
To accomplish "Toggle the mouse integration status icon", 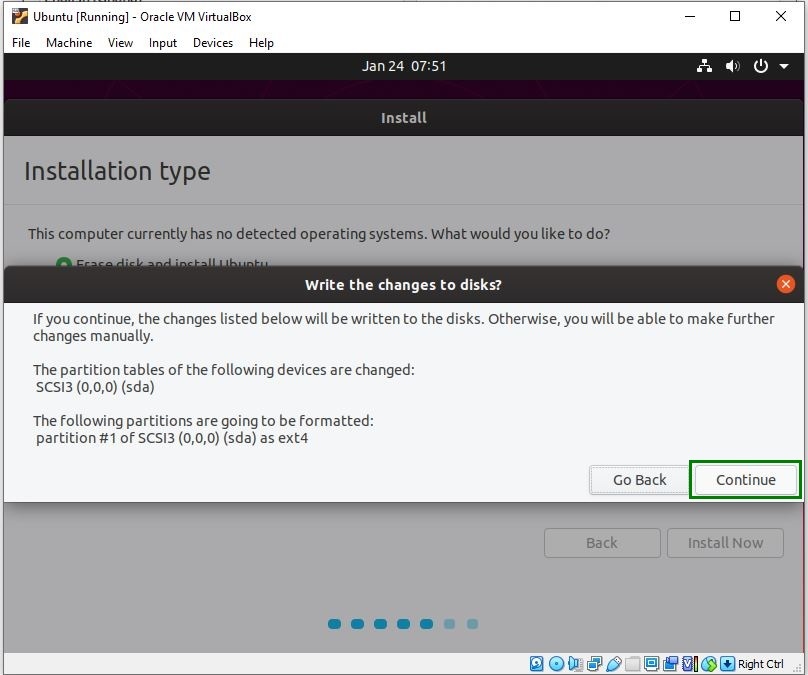I will 709,664.
